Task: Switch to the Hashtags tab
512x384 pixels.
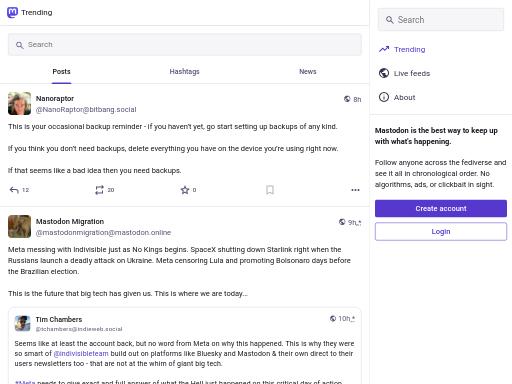Action: 184,72
